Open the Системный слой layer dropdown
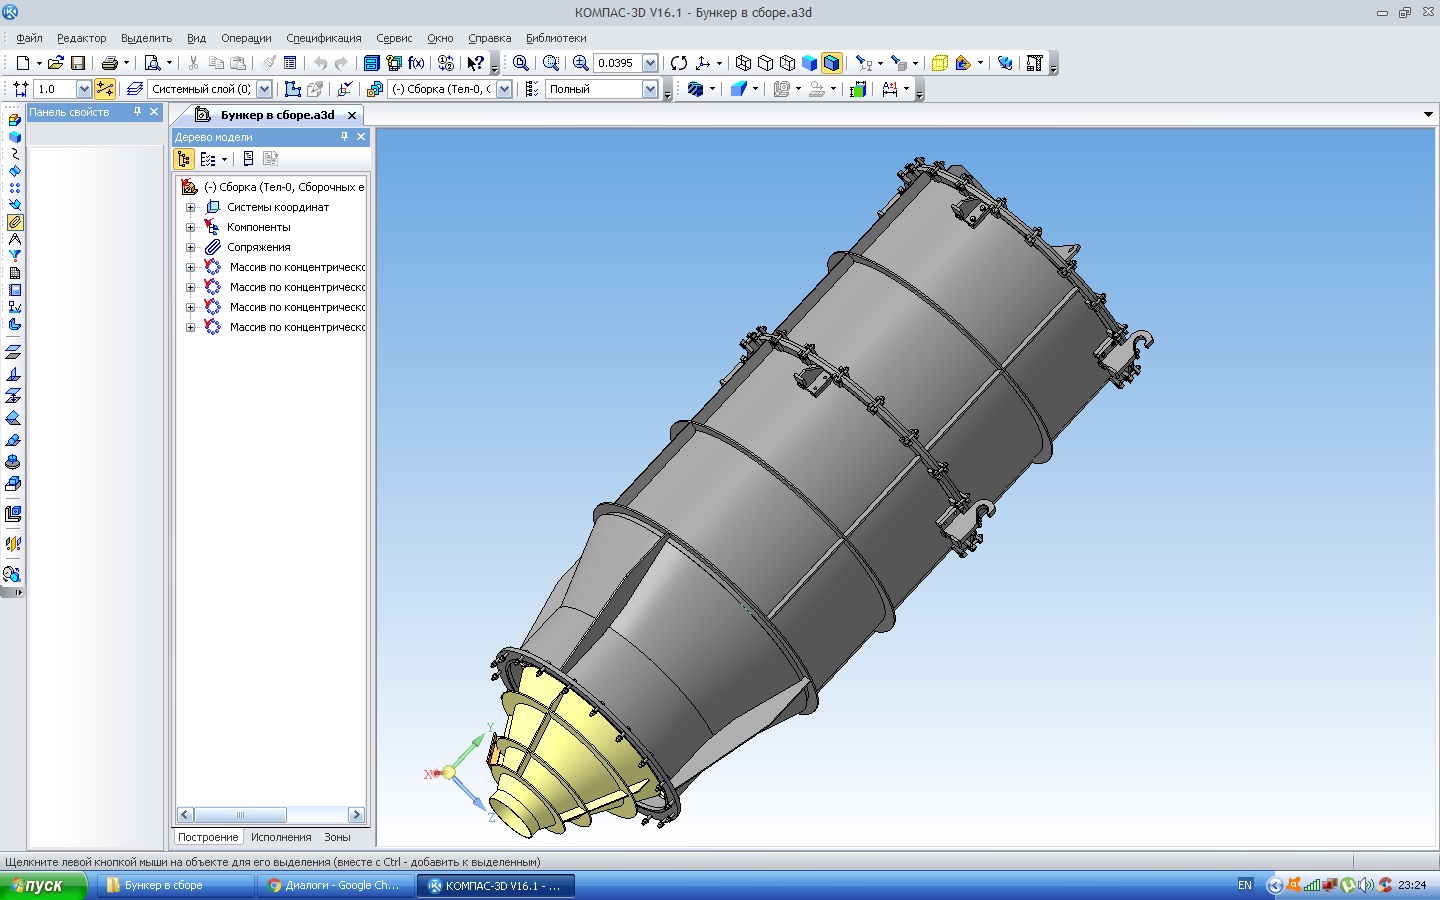 264,89
